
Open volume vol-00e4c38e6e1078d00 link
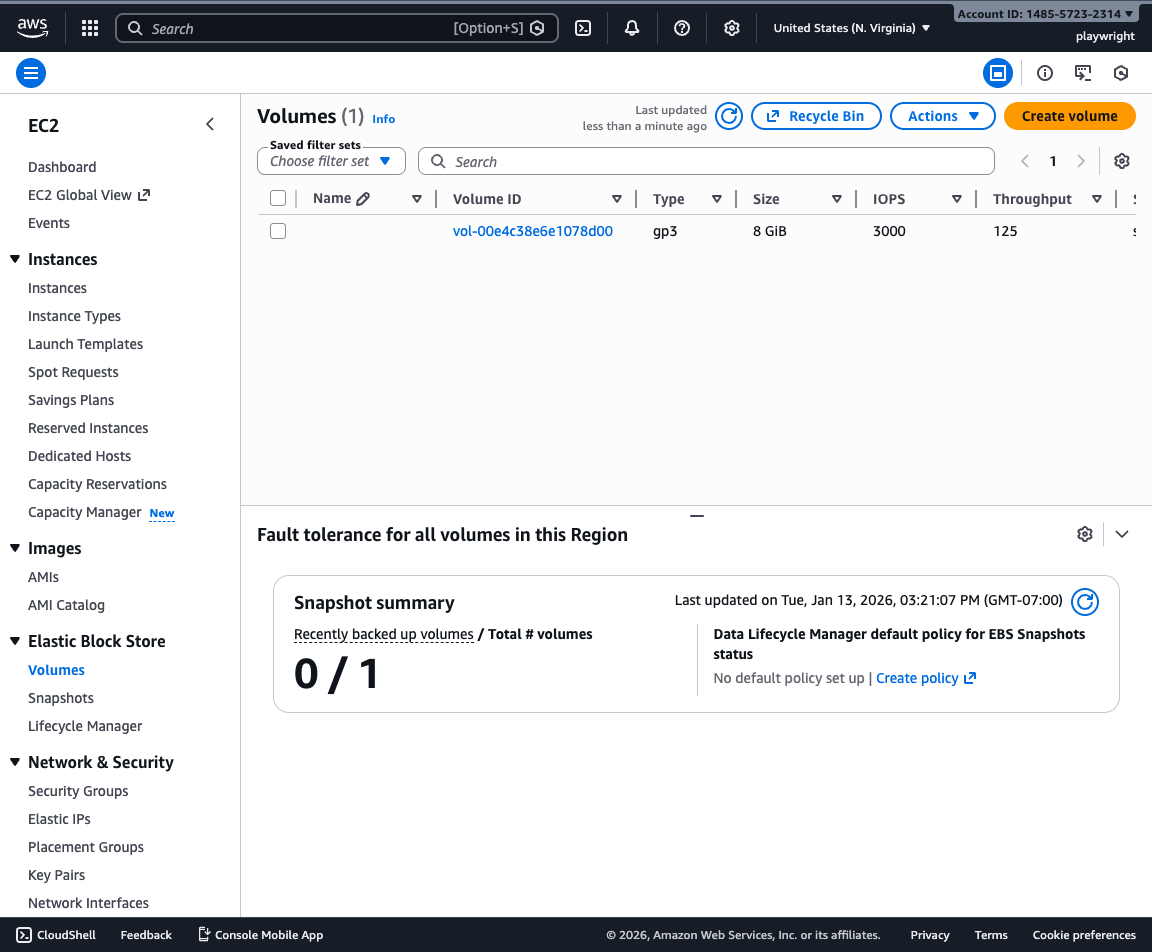(532, 231)
